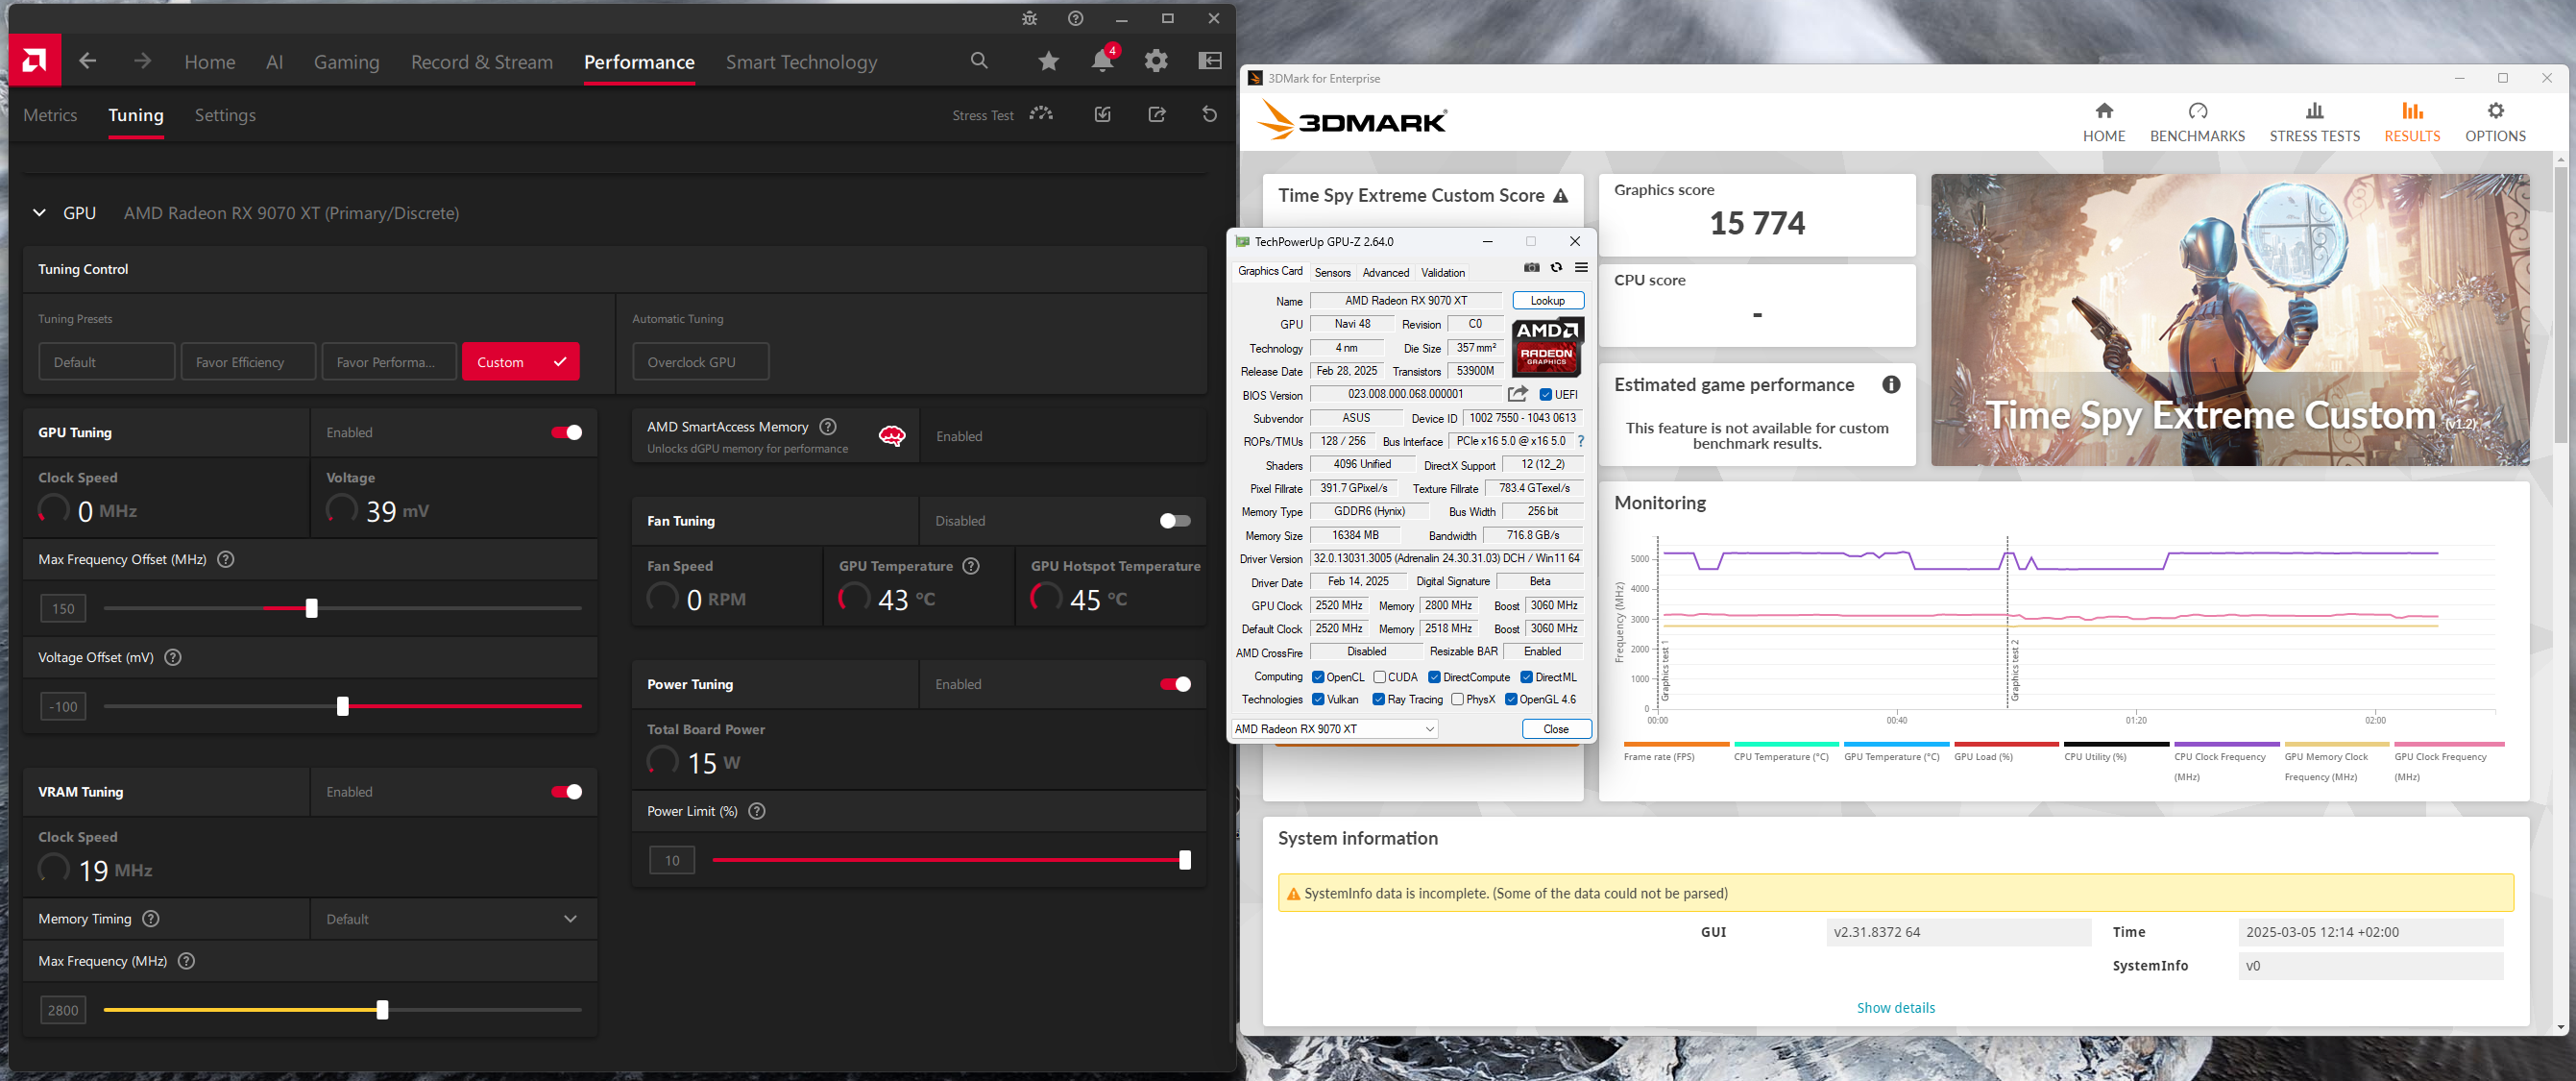The height and width of the screenshot is (1081, 2576).
Task: Open estimated game performance info icon
Action: pyautogui.click(x=1891, y=385)
